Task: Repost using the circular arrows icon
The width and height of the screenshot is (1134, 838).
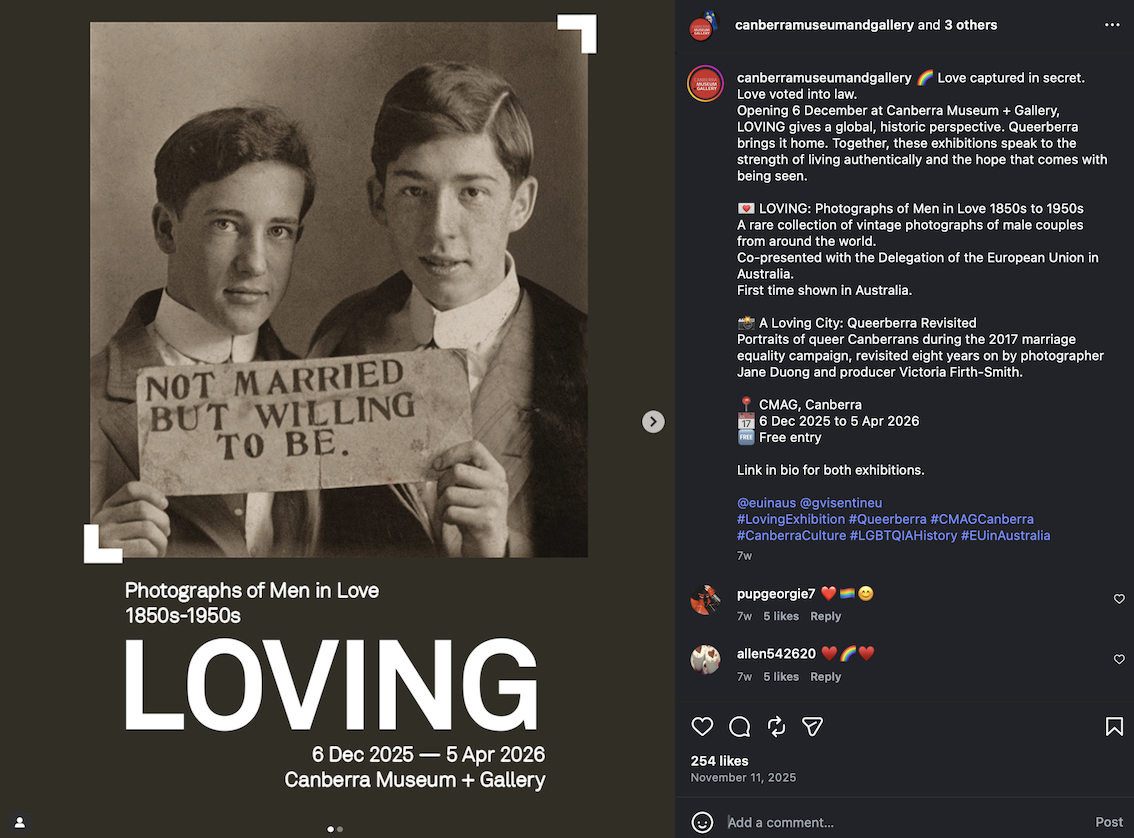Action: [776, 726]
